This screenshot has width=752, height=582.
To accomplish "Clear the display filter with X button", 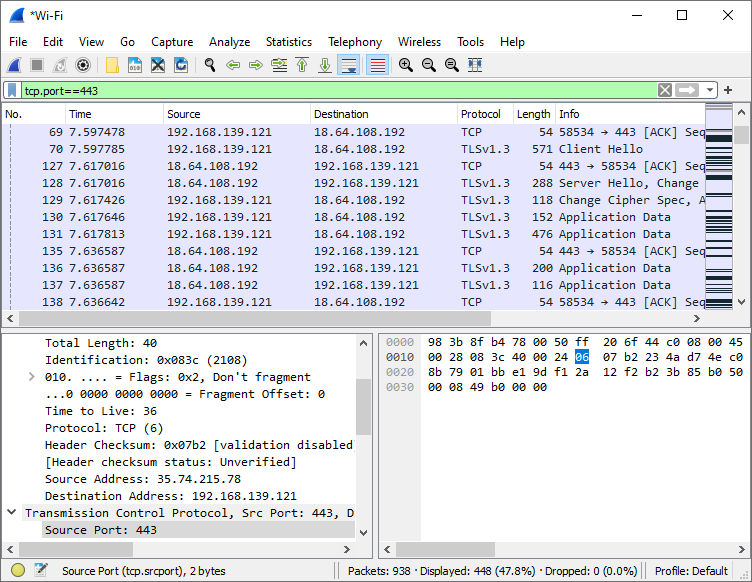I will tap(665, 90).
